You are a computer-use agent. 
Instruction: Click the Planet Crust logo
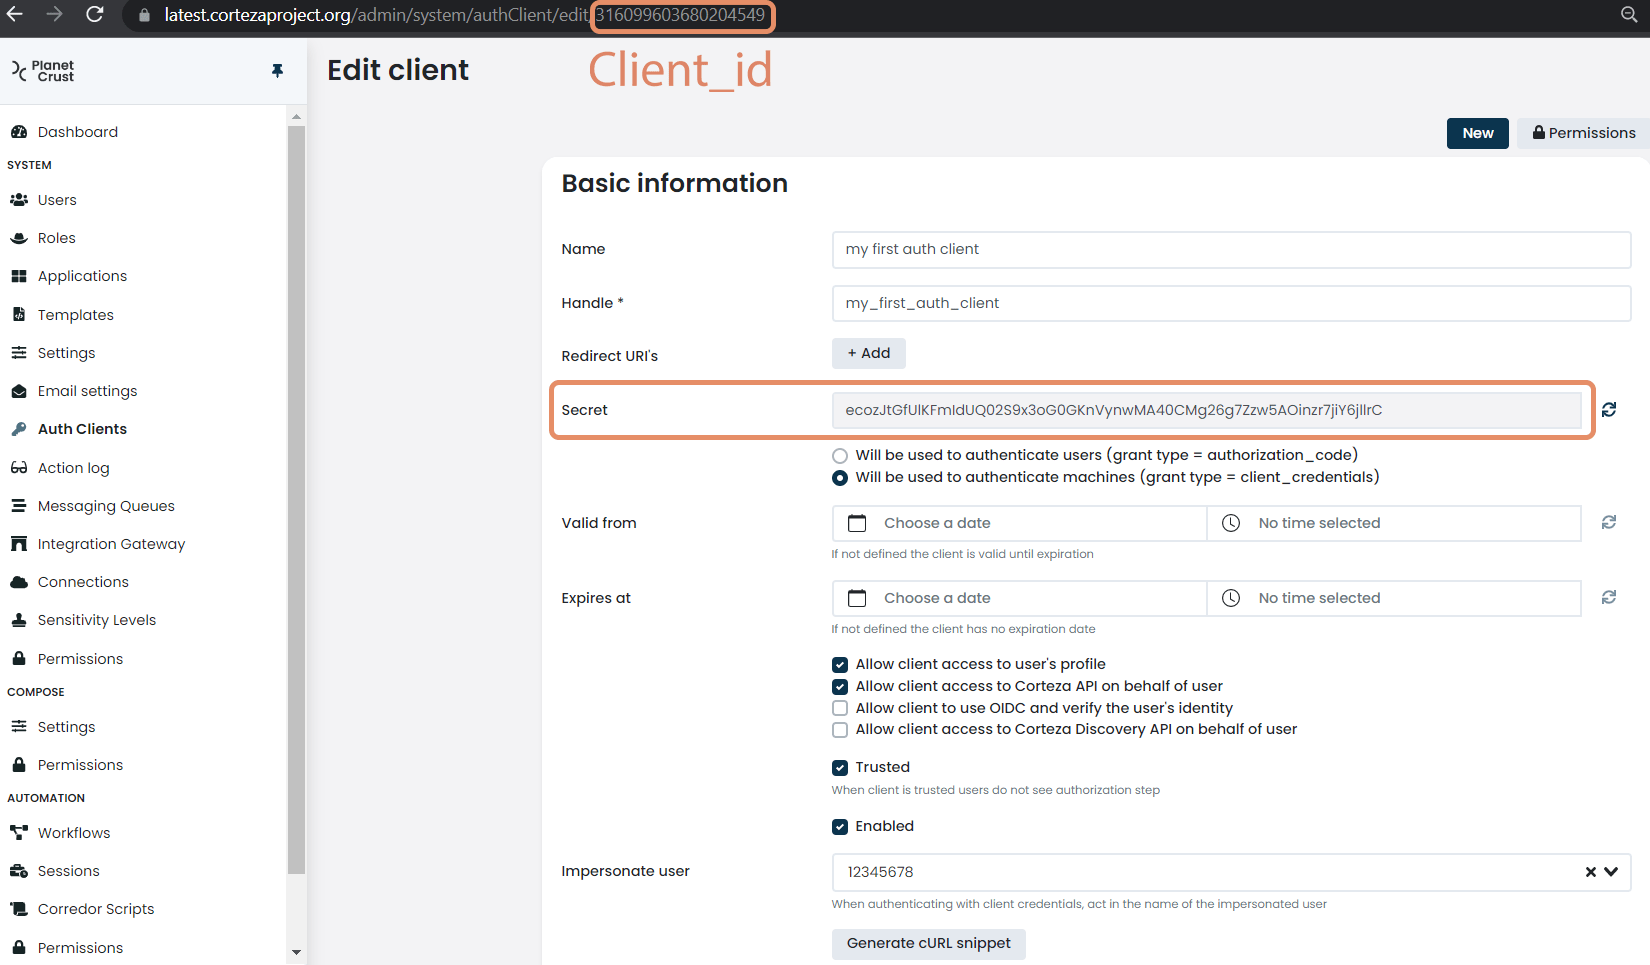(42, 71)
